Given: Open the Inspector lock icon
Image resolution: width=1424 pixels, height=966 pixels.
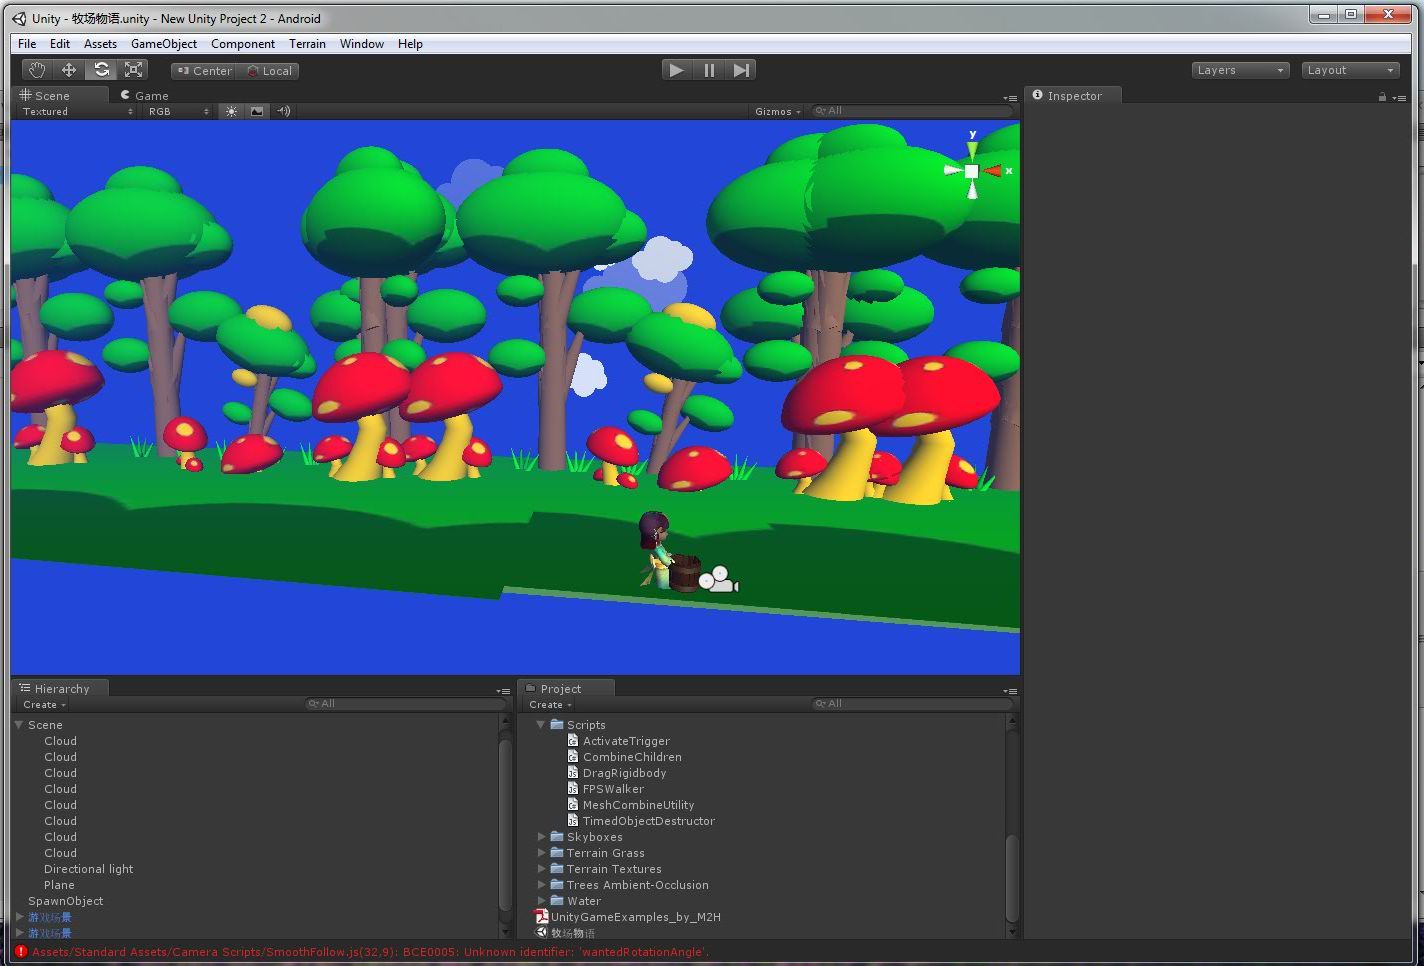Looking at the screenshot, I should tap(1382, 97).
